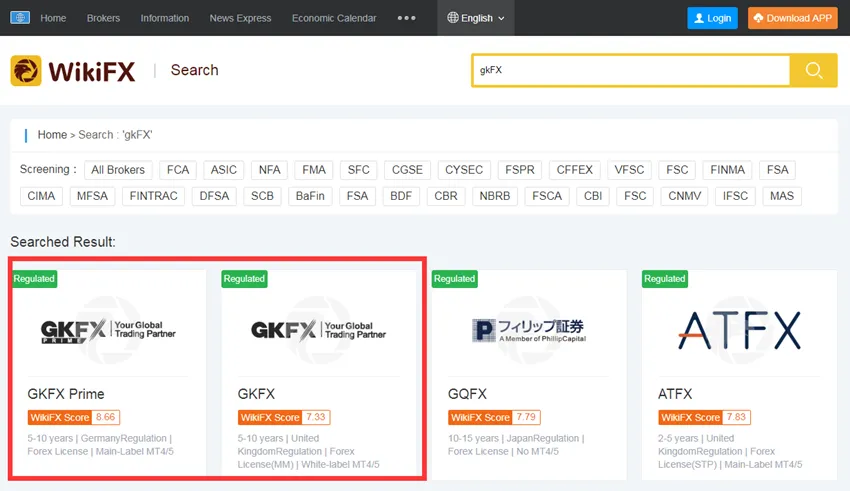Click GQFX WikiFX Score 7.79 badge
Image resolution: width=850 pixels, height=491 pixels.
494,417
